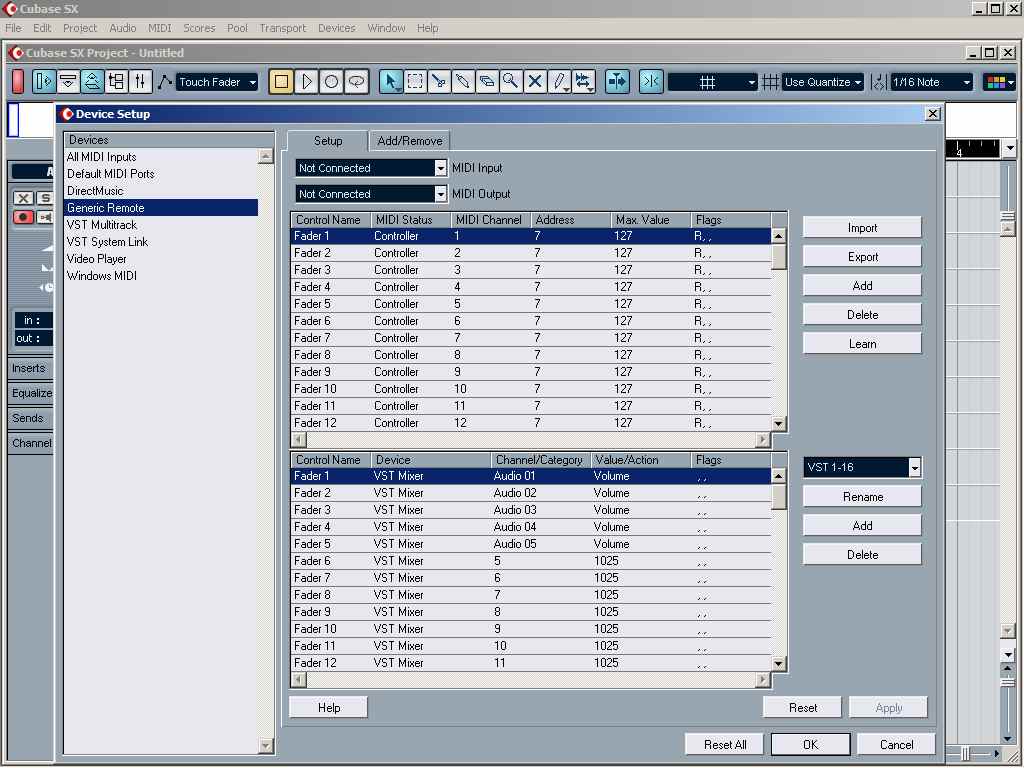Toggle the Autoscroll button

tap(617, 82)
